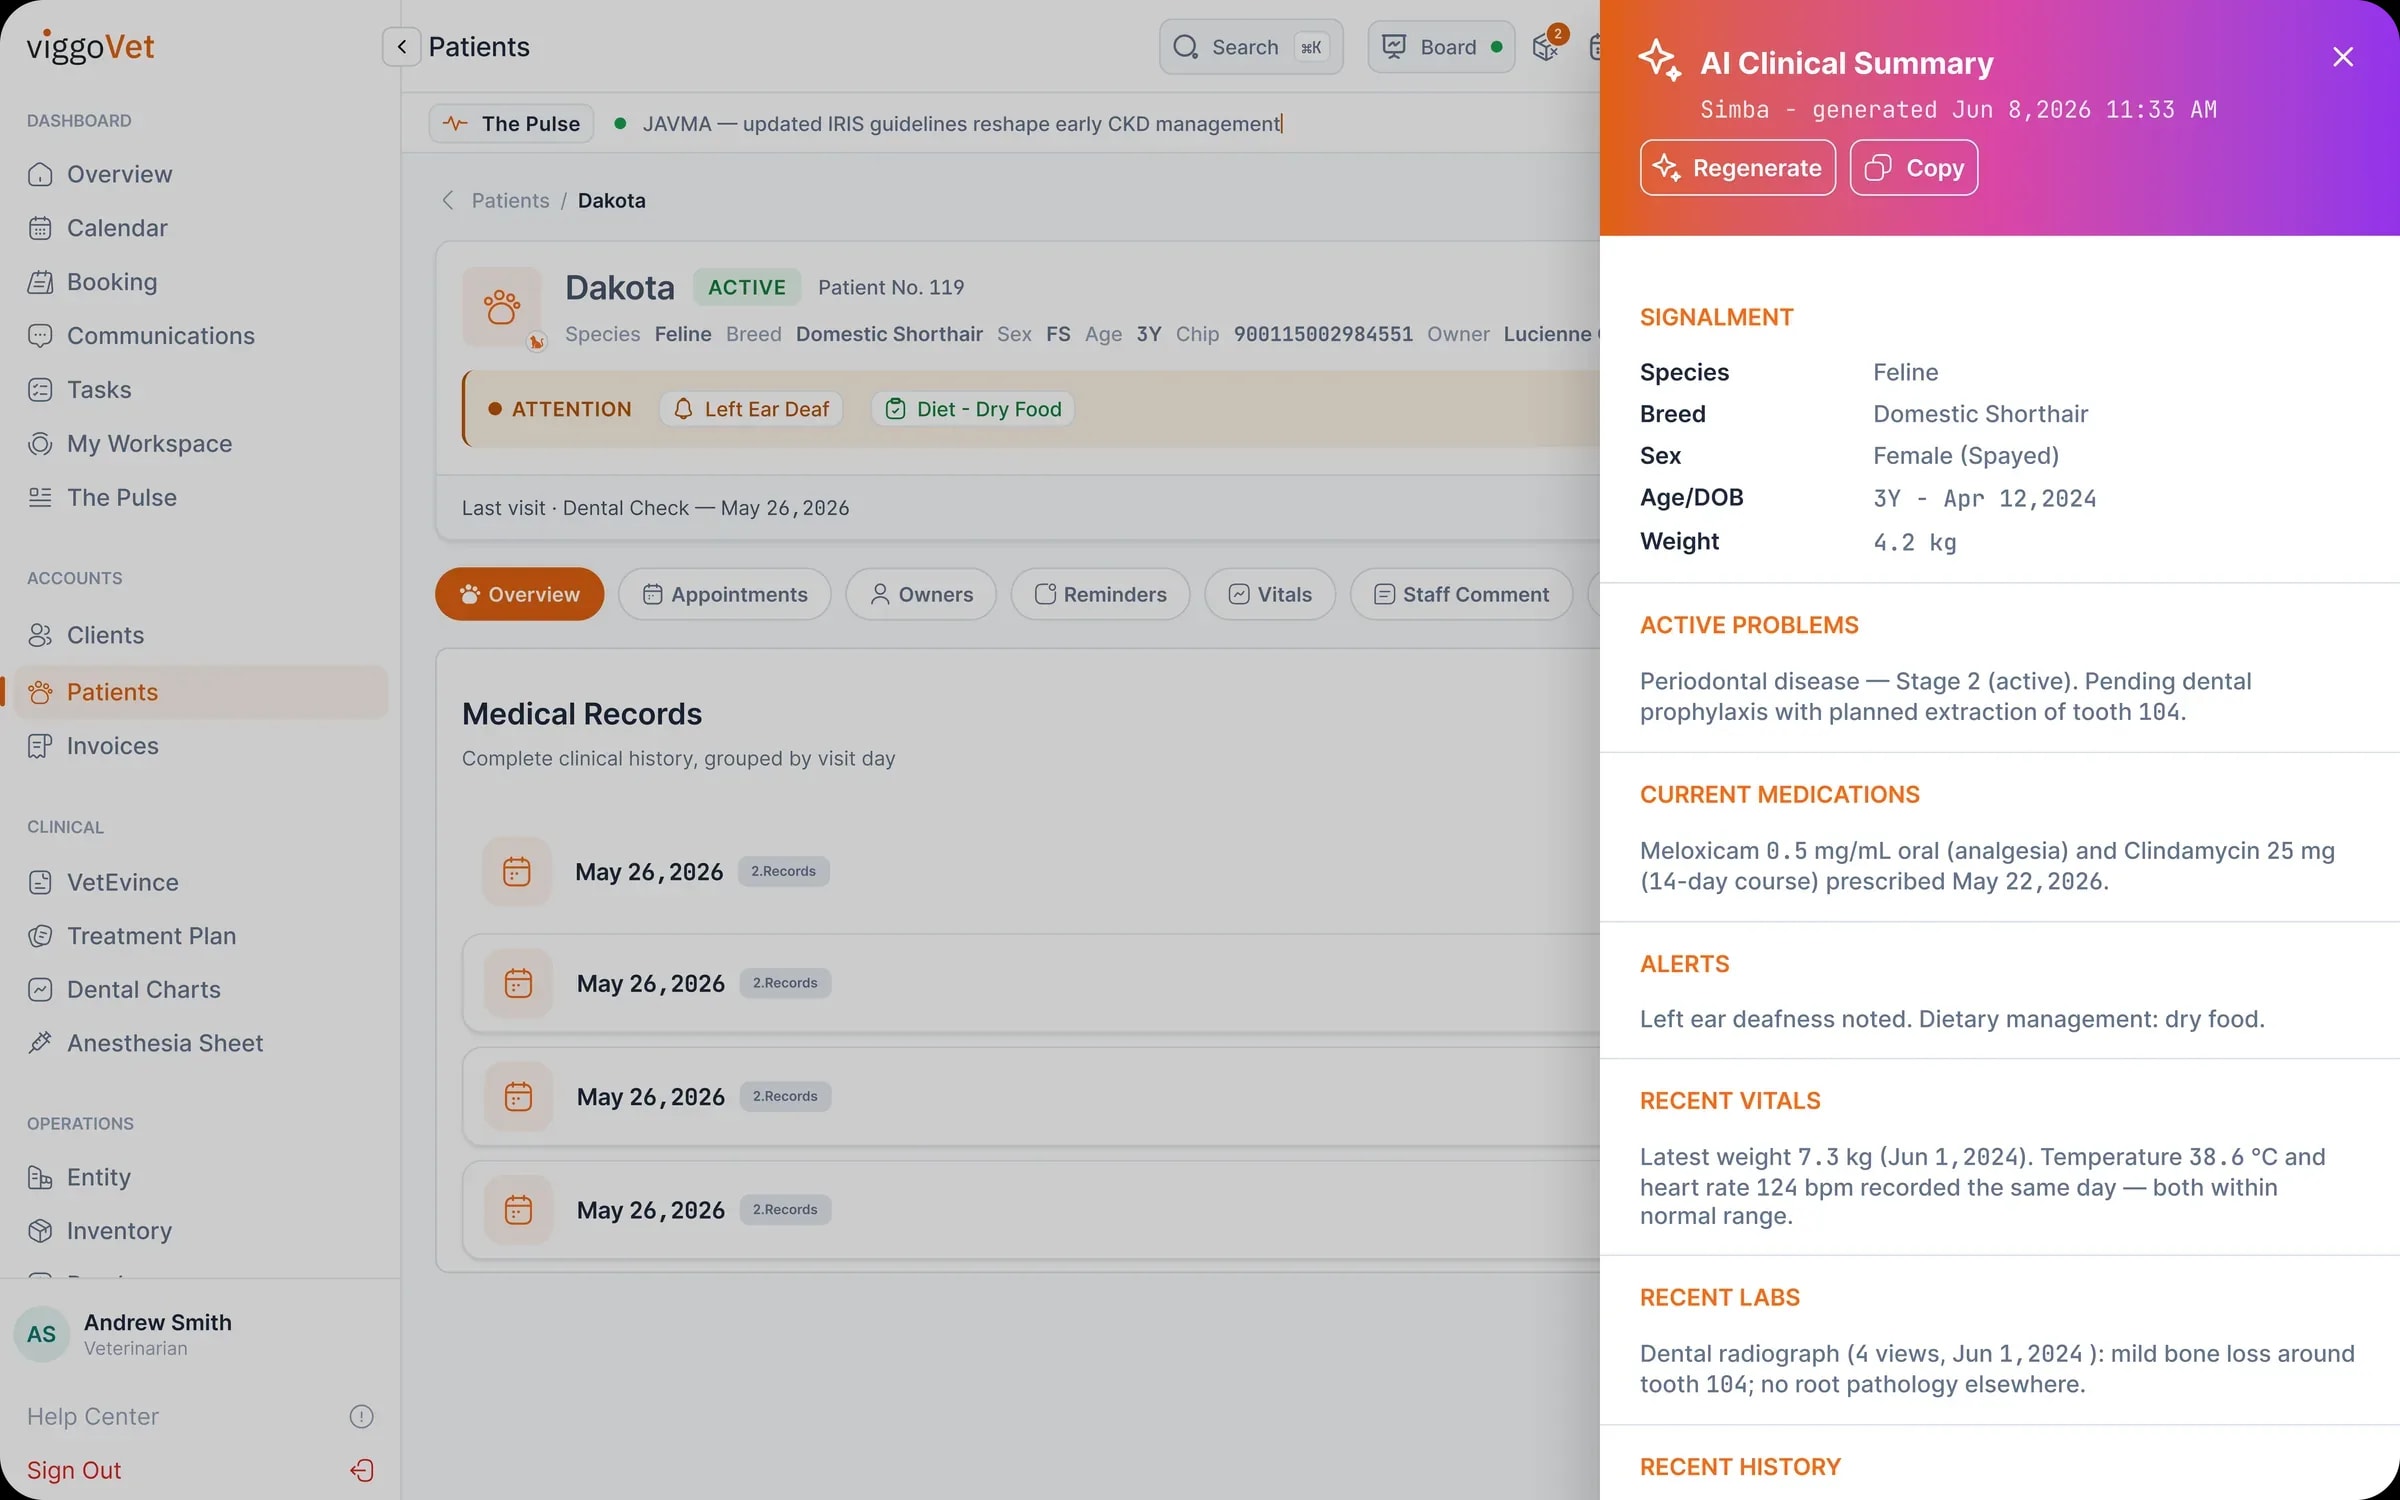Viewport: 2400px width, 1500px height.
Task: Regenerate the AI clinical summary
Action: [x=1737, y=168]
